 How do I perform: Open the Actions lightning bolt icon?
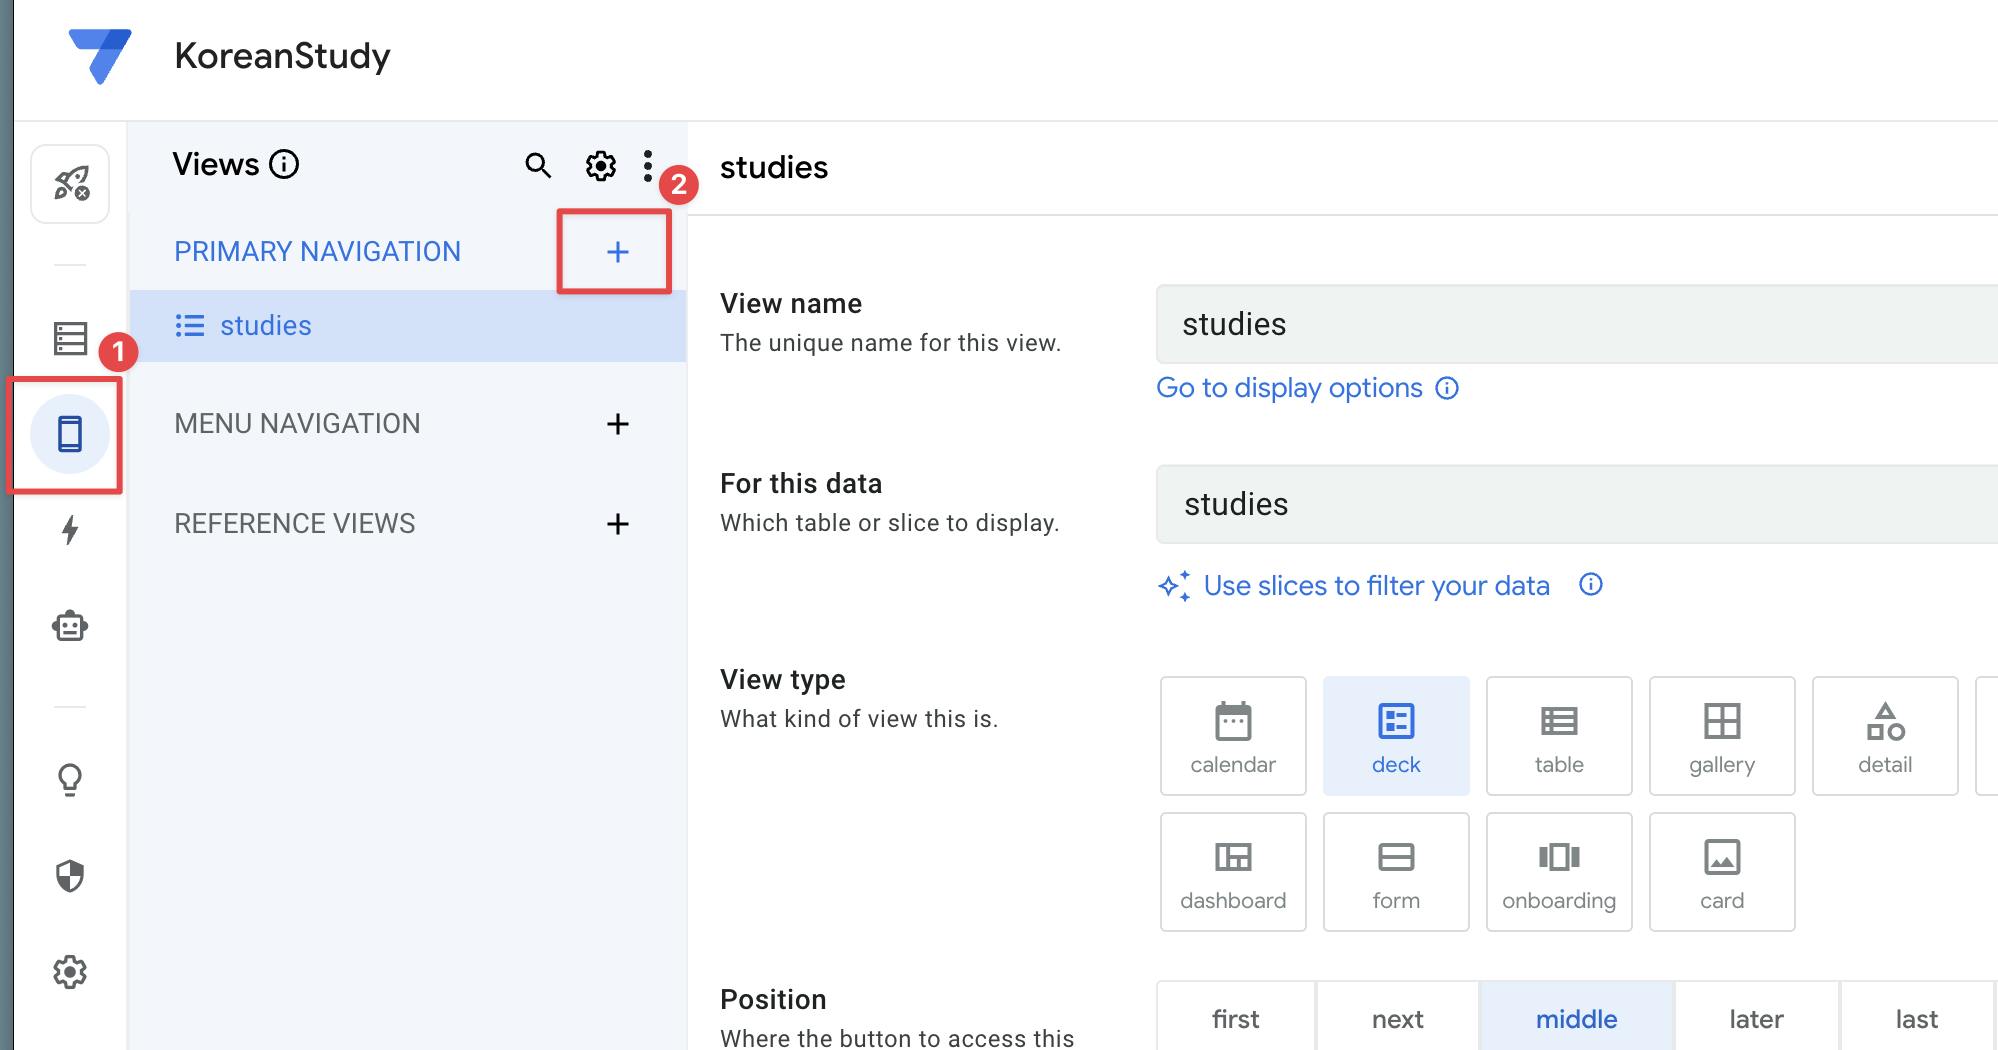[x=70, y=530]
